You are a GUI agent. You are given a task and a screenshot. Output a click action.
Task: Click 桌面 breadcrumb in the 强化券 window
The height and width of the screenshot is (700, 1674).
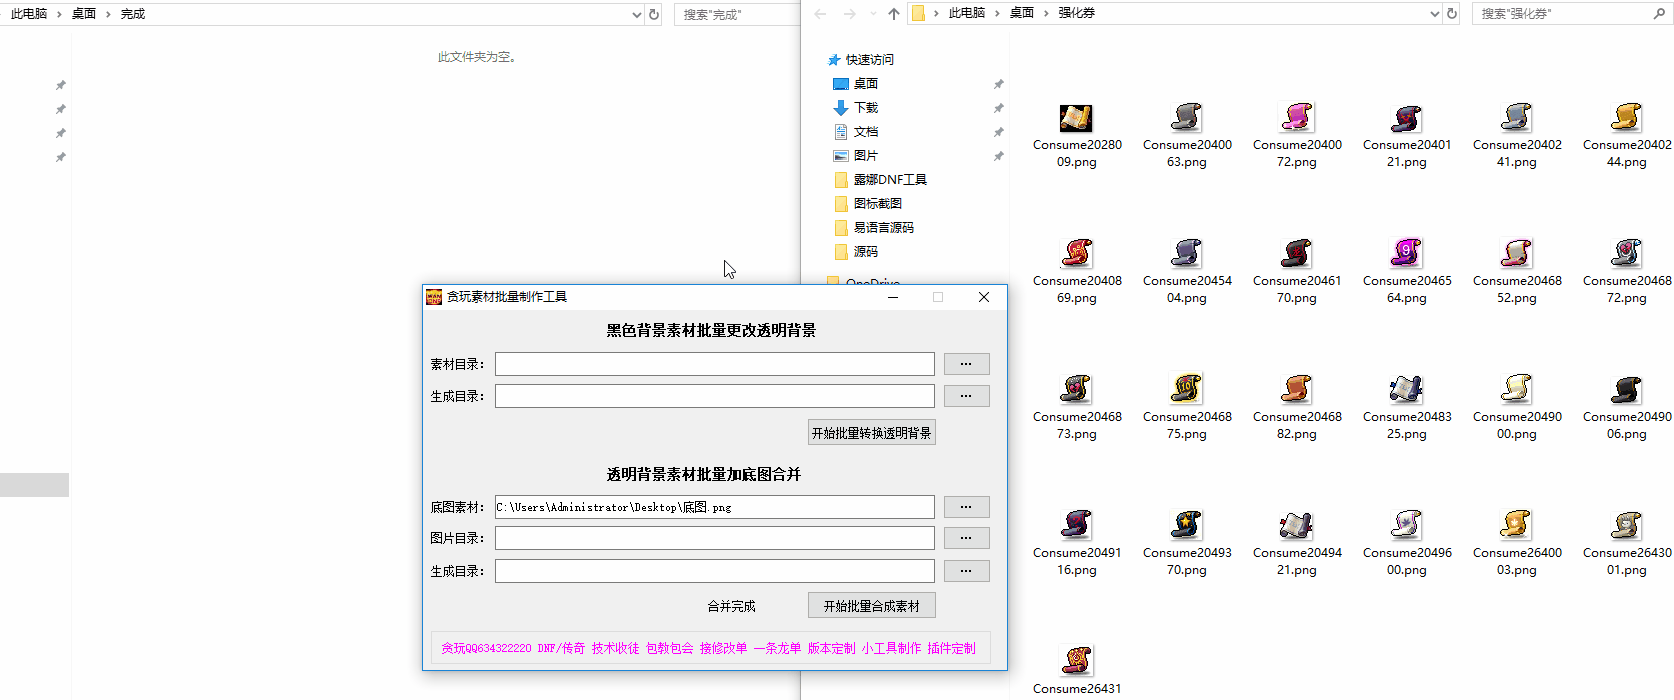(1022, 13)
